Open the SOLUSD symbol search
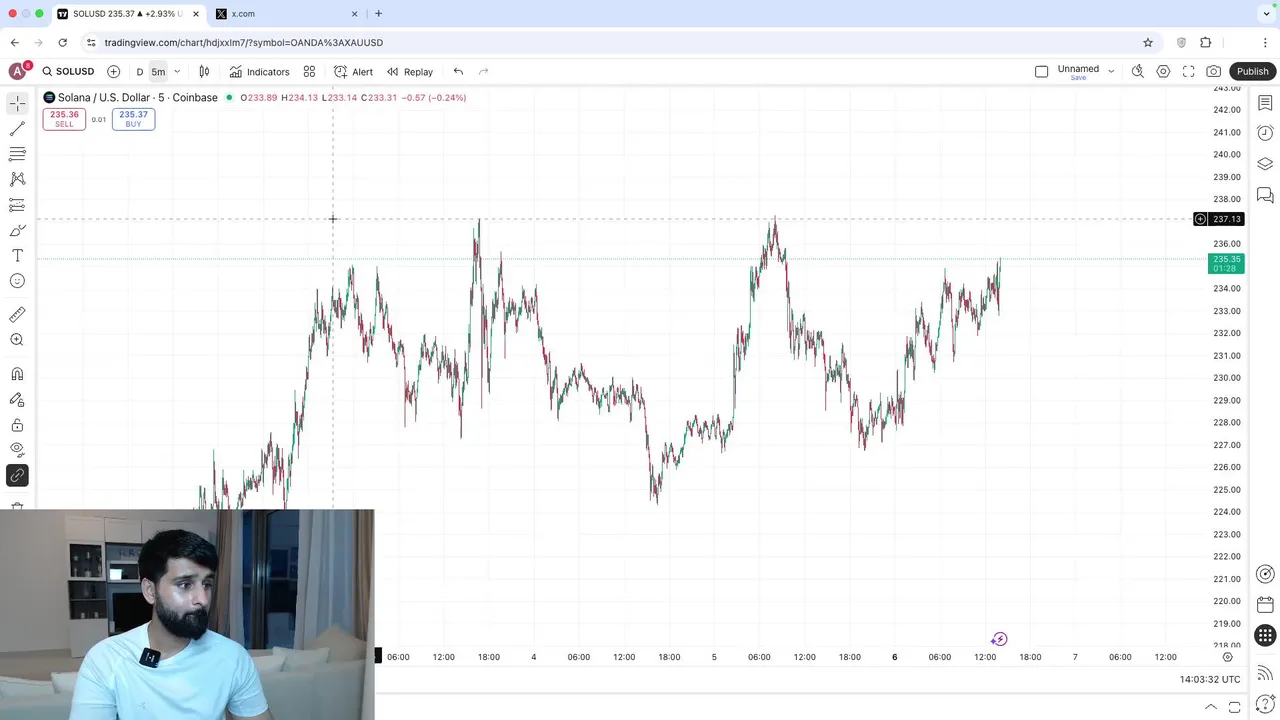The width and height of the screenshot is (1280, 720). coord(68,72)
